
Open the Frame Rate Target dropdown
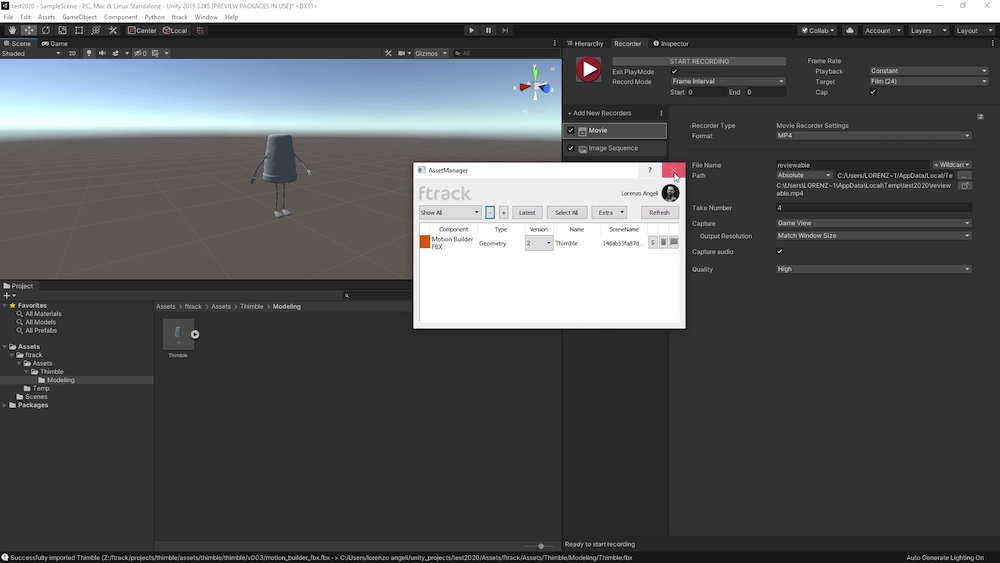click(929, 82)
